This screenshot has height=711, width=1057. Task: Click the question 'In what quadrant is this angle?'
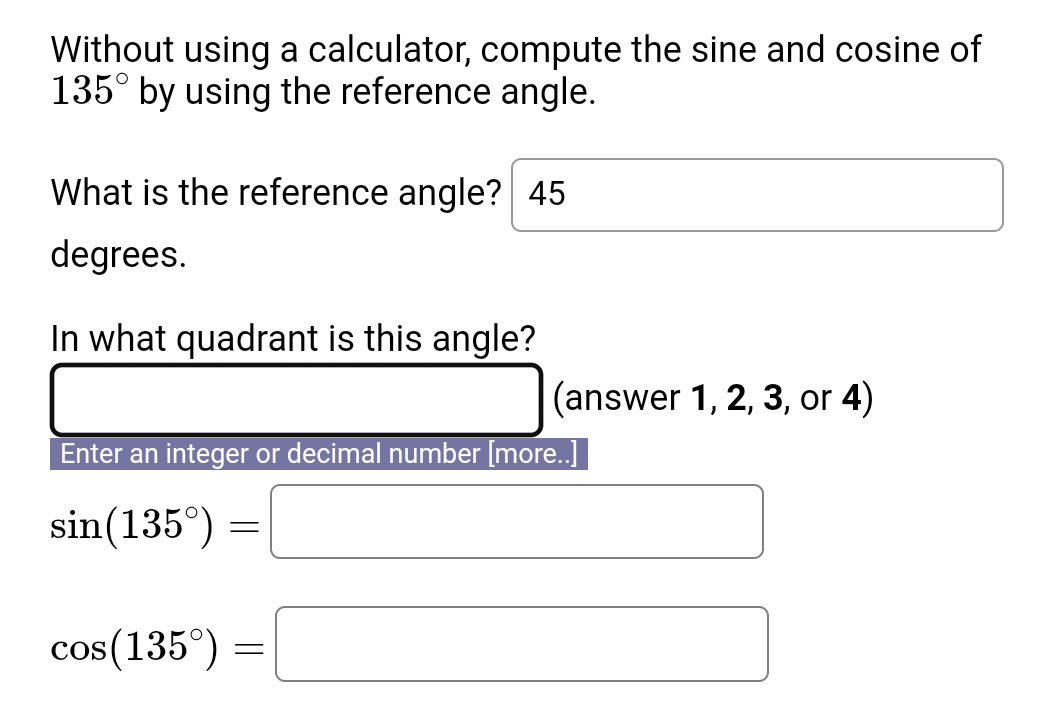pyautogui.click(x=293, y=338)
